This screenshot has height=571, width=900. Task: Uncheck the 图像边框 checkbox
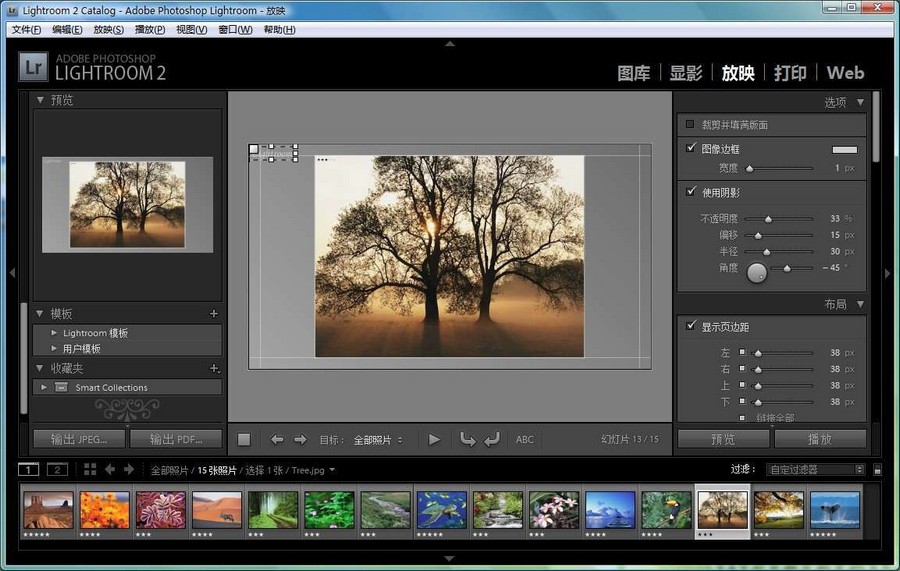click(691, 148)
